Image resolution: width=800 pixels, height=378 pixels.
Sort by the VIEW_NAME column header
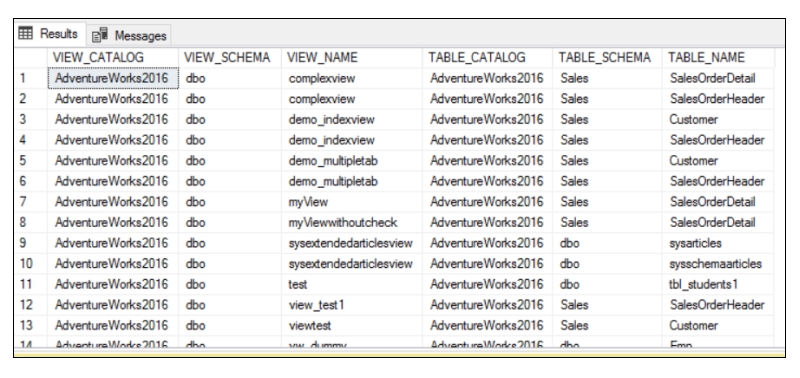(x=352, y=58)
